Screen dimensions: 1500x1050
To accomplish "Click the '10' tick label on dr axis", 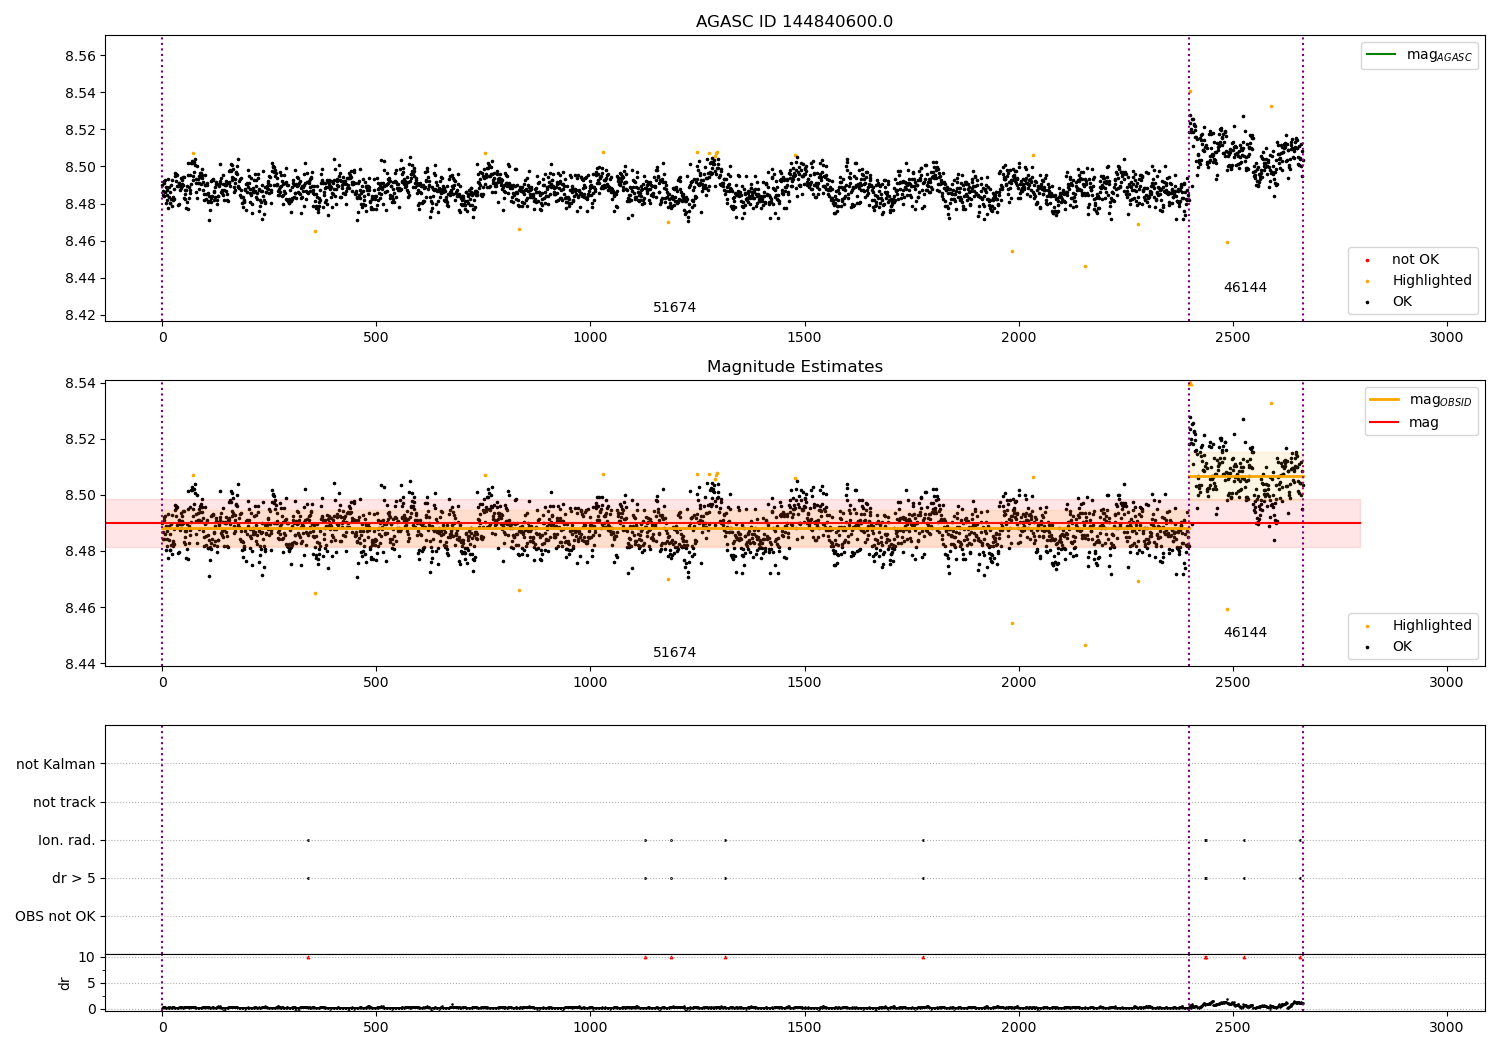I will click(87, 957).
